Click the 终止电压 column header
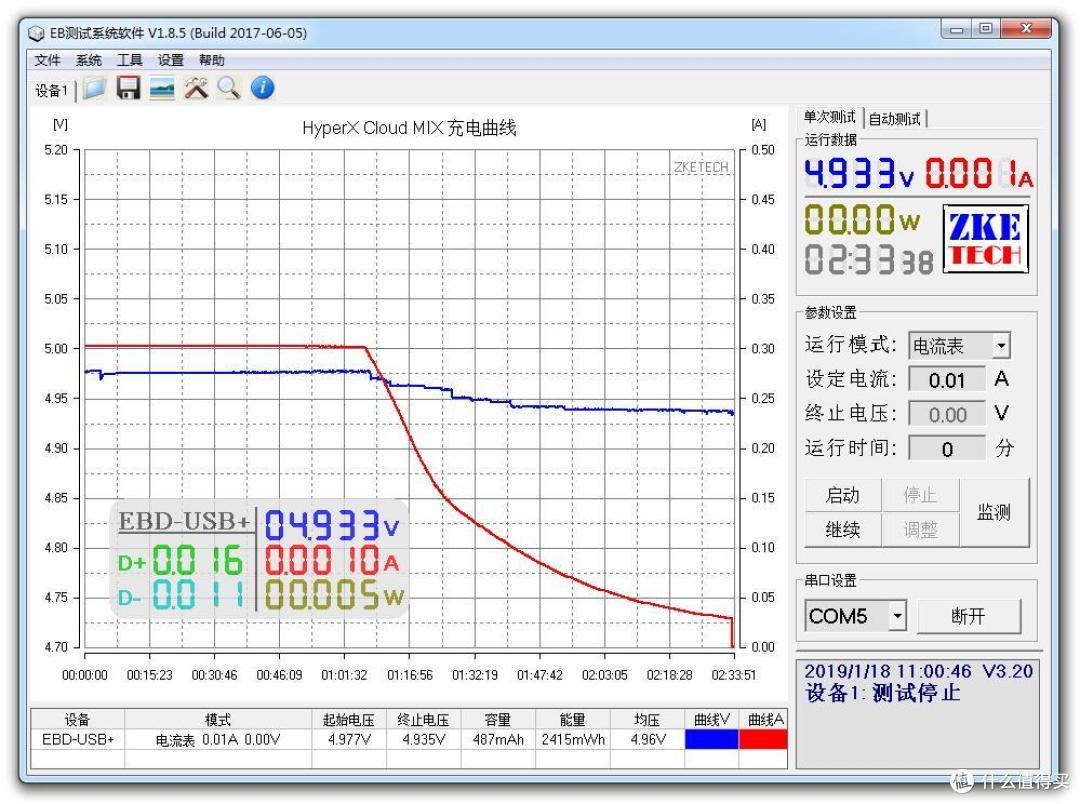This screenshot has width=1080, height=804. [424, 719]
